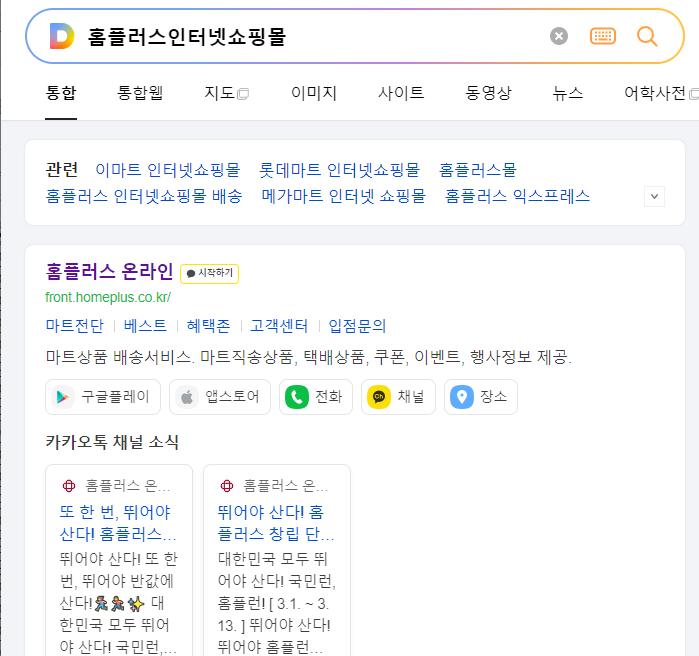Go to the 동영상 tab

coord(488,93)
